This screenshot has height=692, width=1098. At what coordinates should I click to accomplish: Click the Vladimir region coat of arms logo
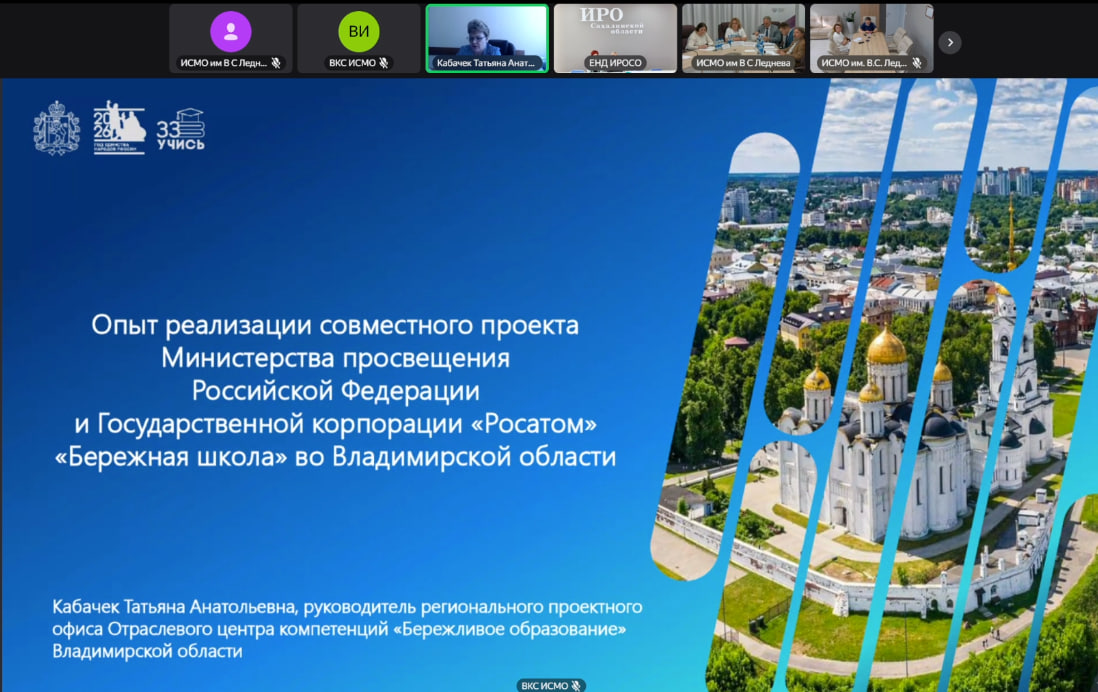(x=57, y=128)
